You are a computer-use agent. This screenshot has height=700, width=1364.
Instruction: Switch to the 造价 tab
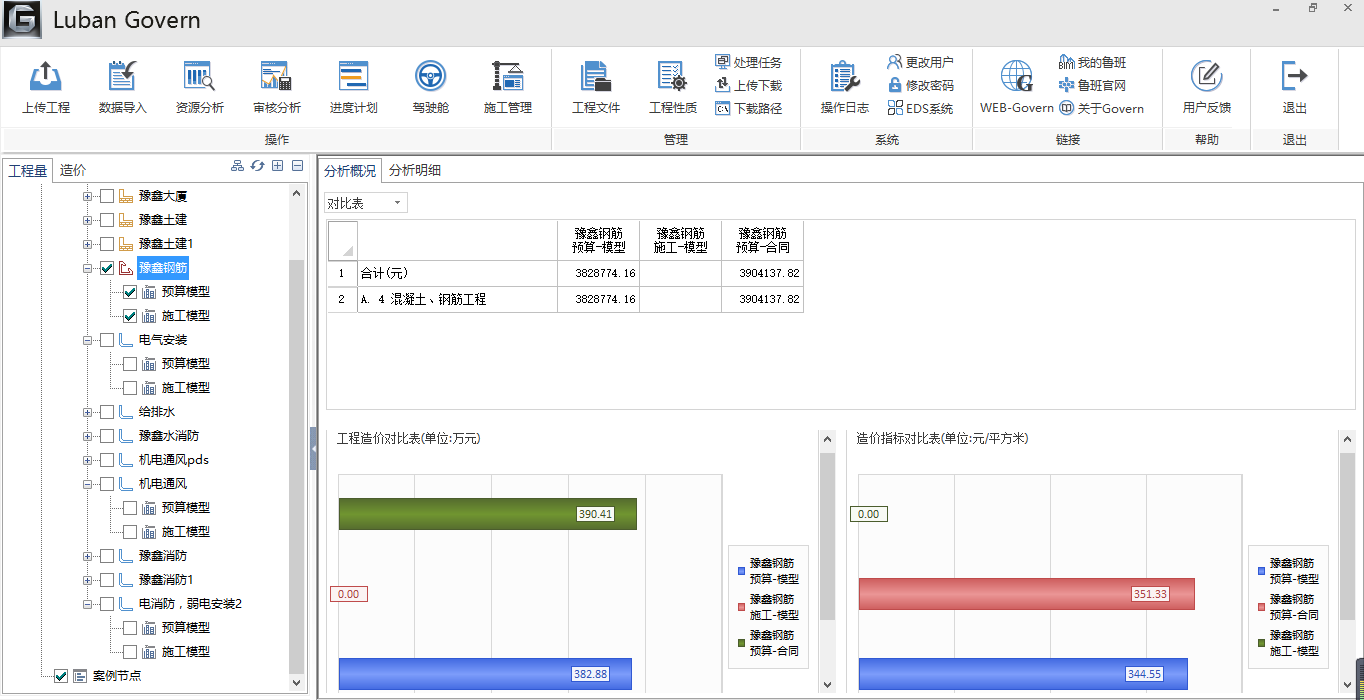click(73, 171)
